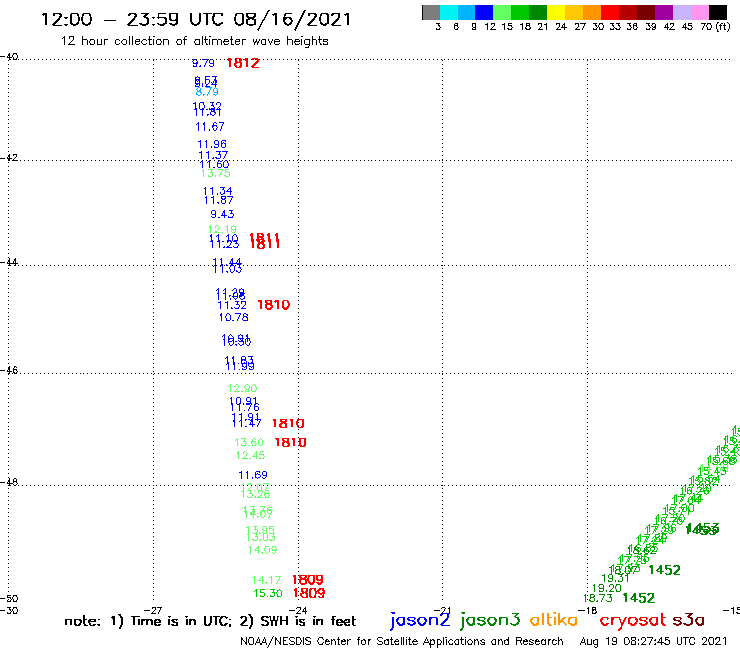The width and height of the screenshot is (740, 650).
Task: Click the longitude axis label -24
Action: click(298, 610)
